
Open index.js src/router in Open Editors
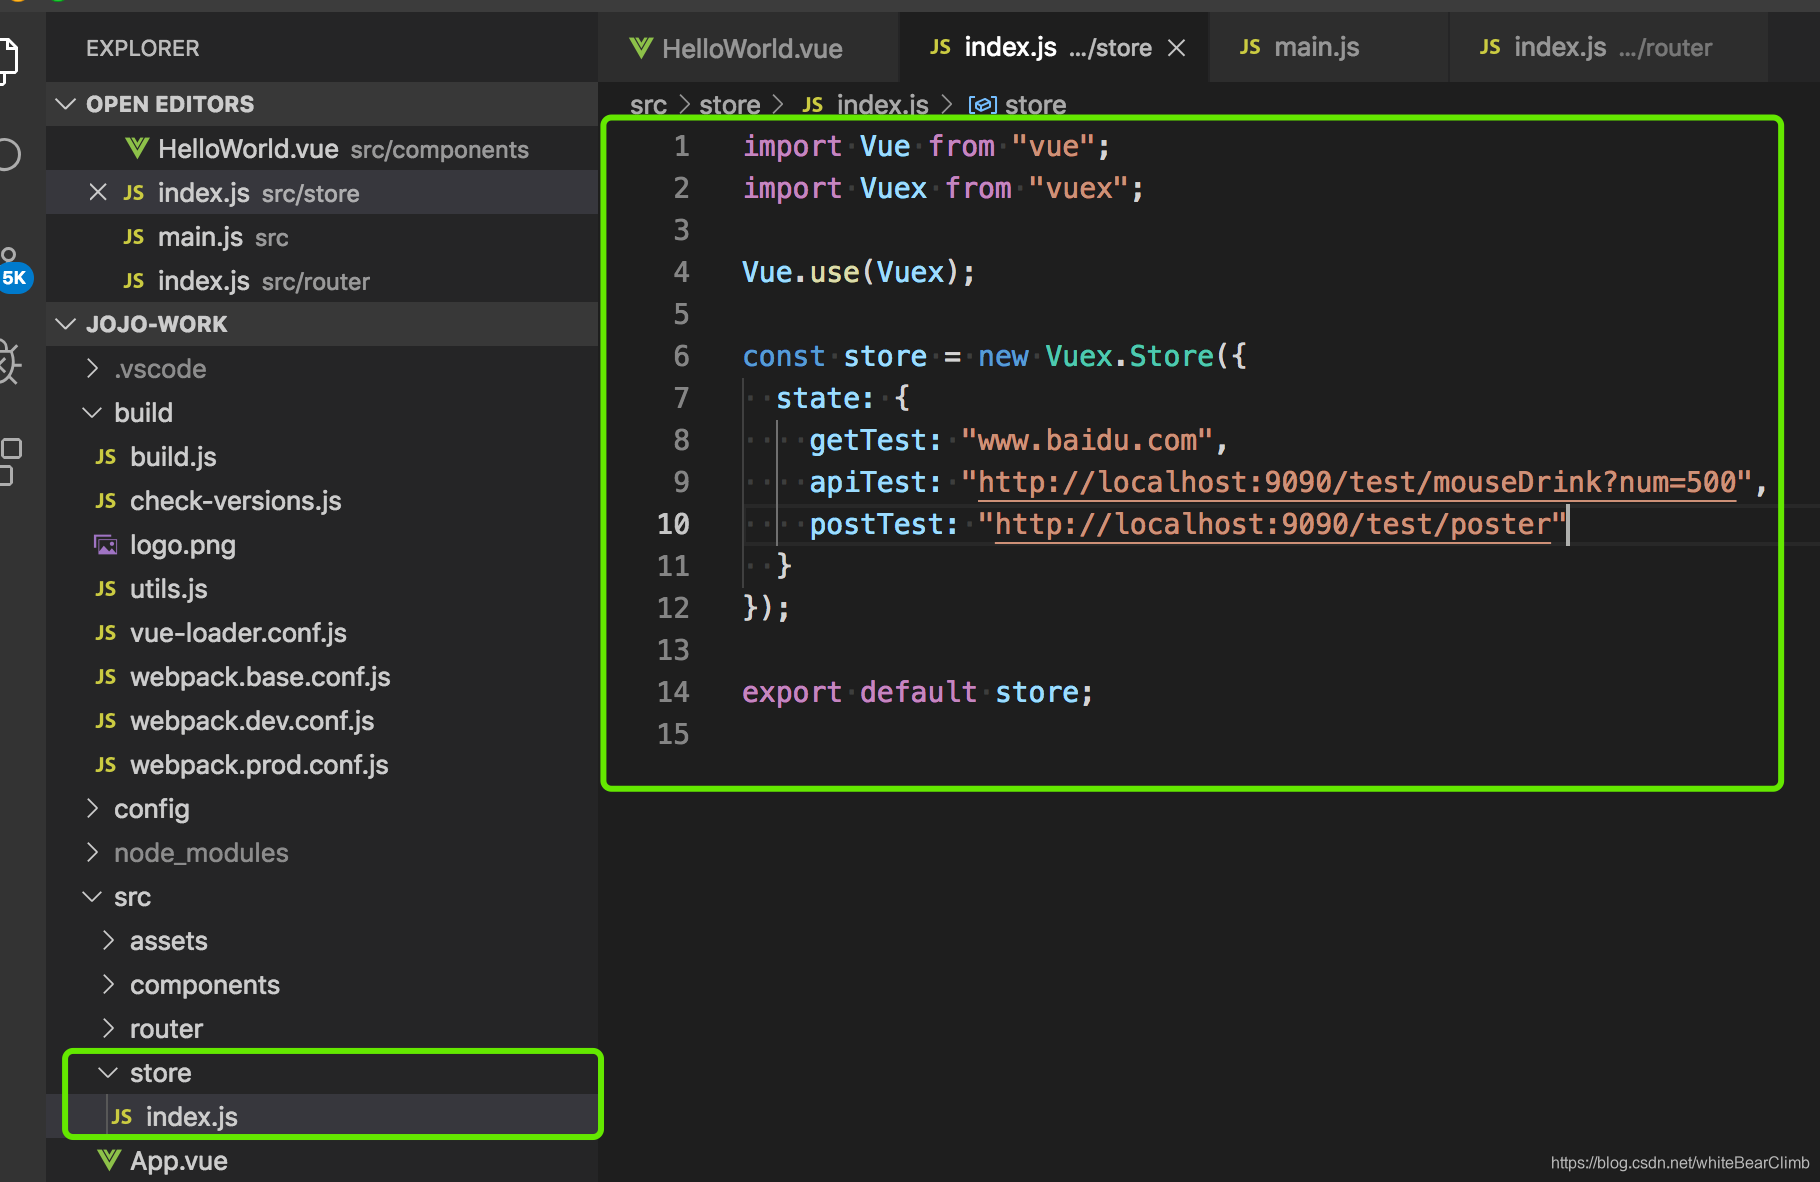[x=322, y=281]
